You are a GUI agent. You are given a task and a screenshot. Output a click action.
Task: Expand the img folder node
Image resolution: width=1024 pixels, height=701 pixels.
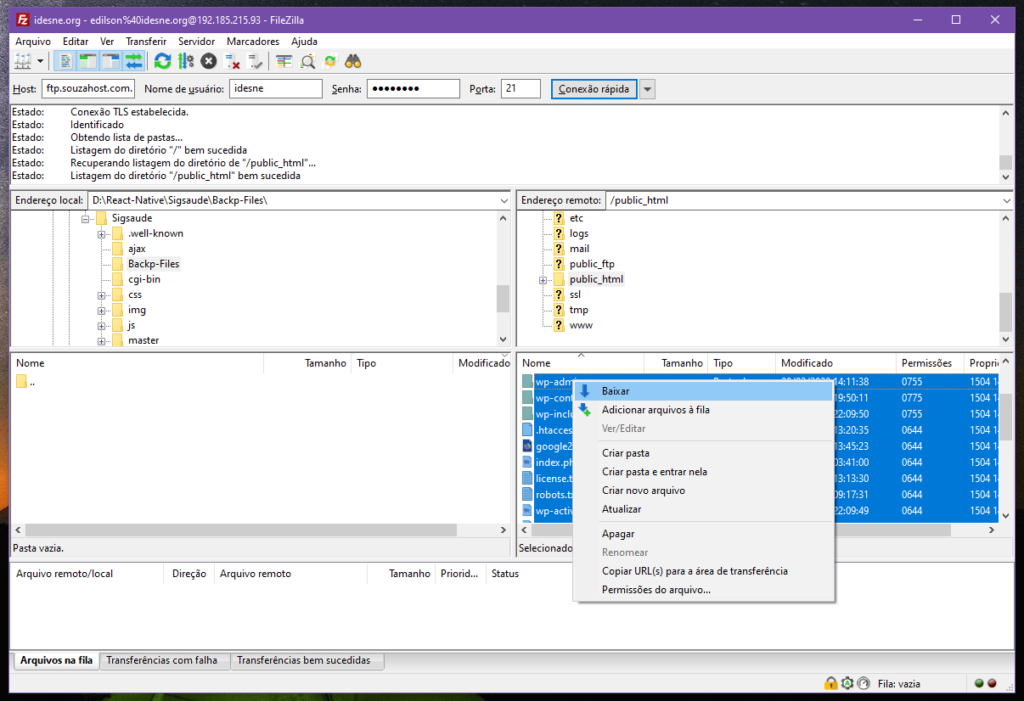(x=101, y=310)
